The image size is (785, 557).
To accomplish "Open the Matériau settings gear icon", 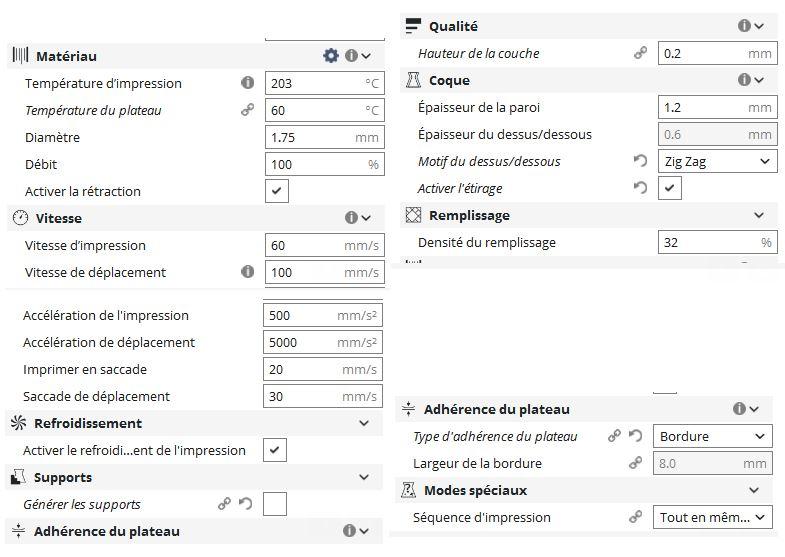I will pyautogui.click(x=330, y=56).
